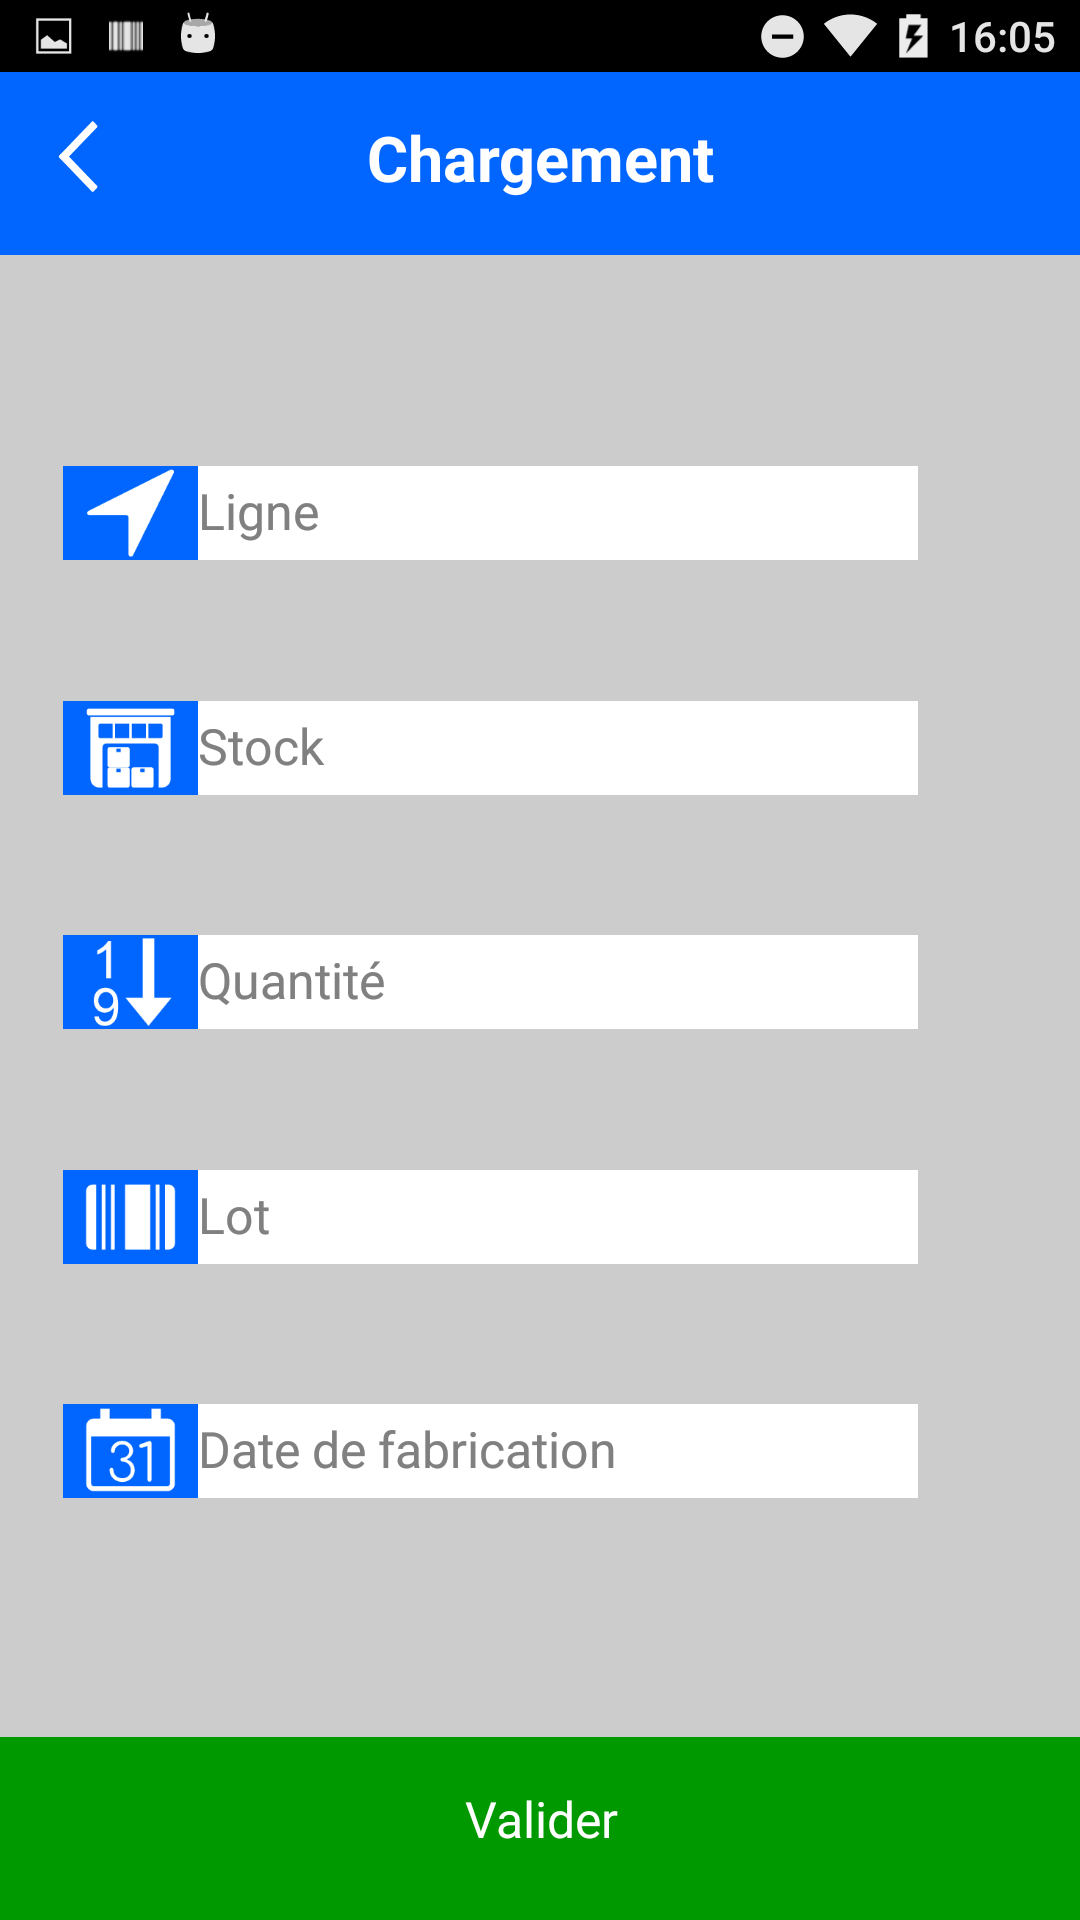Tap the Wi-Fi signal status icon
This screenshot has height=1920, width=1080.
tap(850, 37)
